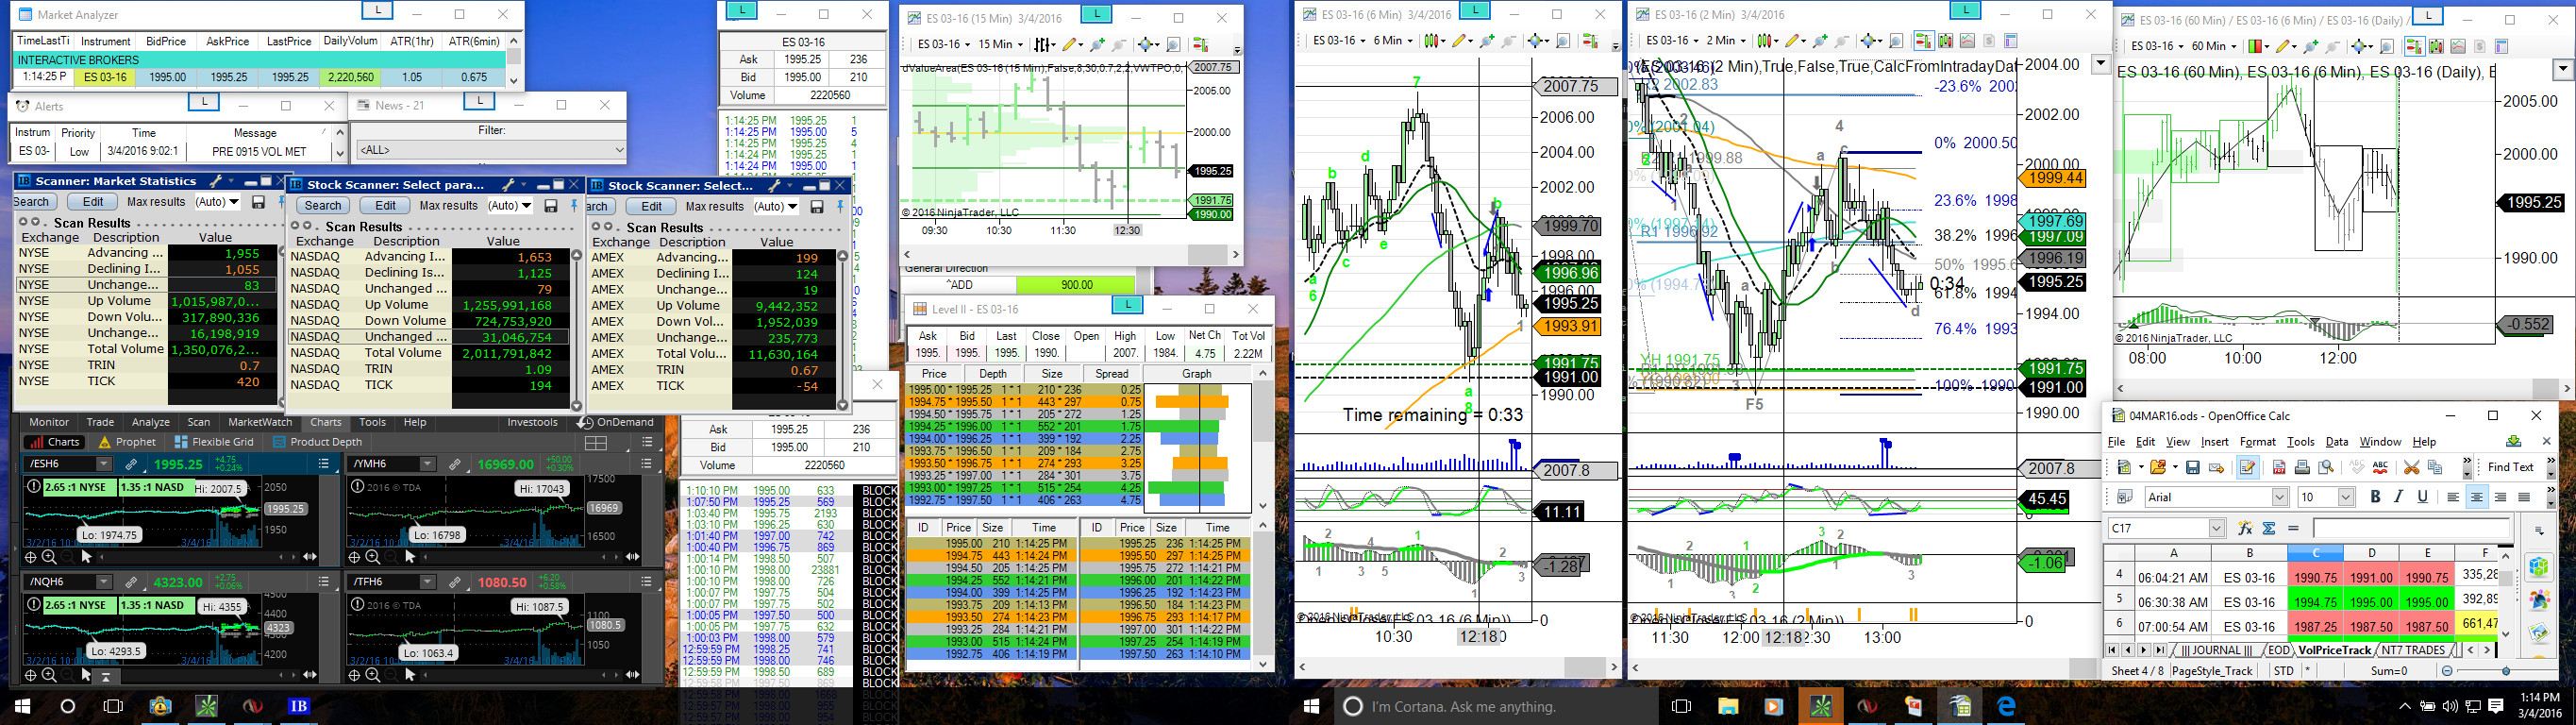2576x725 pixels.
Task: Open the News filter <ALL> combo box
Action: 490,150
